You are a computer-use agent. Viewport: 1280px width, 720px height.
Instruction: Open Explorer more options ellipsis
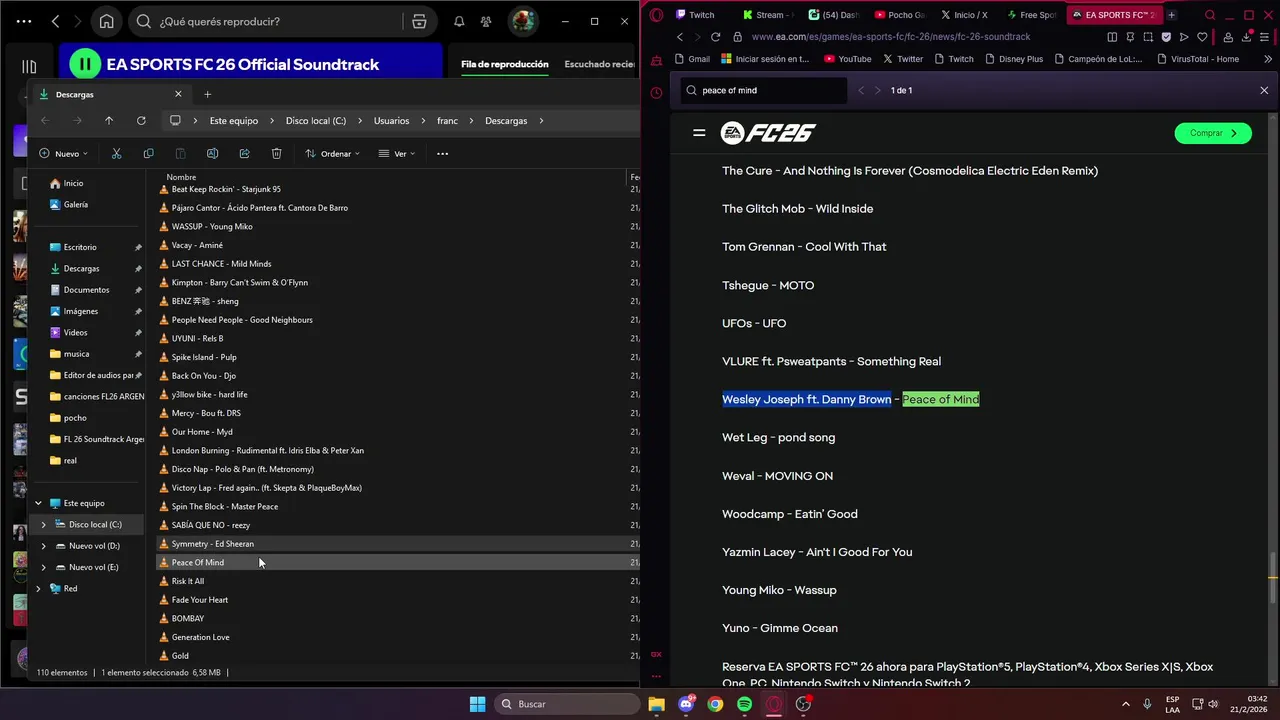(442, 153)
